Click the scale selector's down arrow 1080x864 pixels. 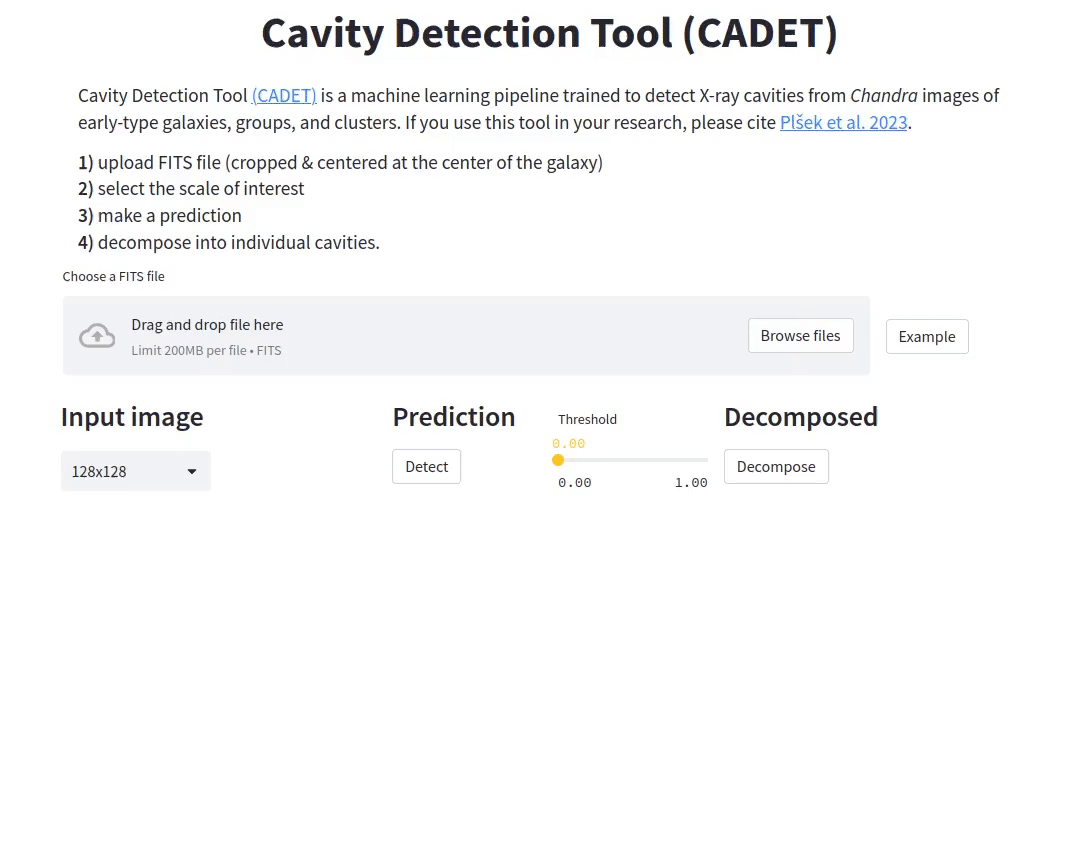click(192, 471)
